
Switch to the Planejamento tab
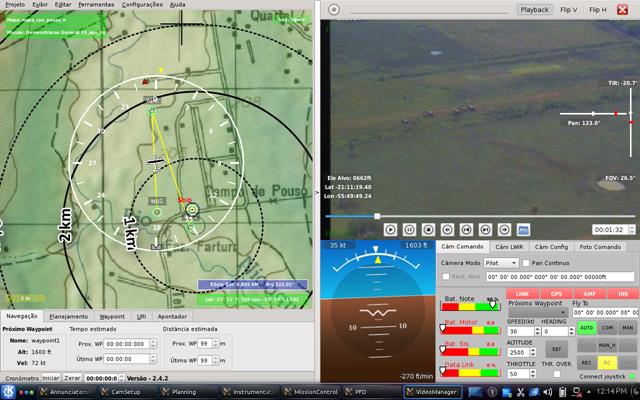(x=69, y=315)
